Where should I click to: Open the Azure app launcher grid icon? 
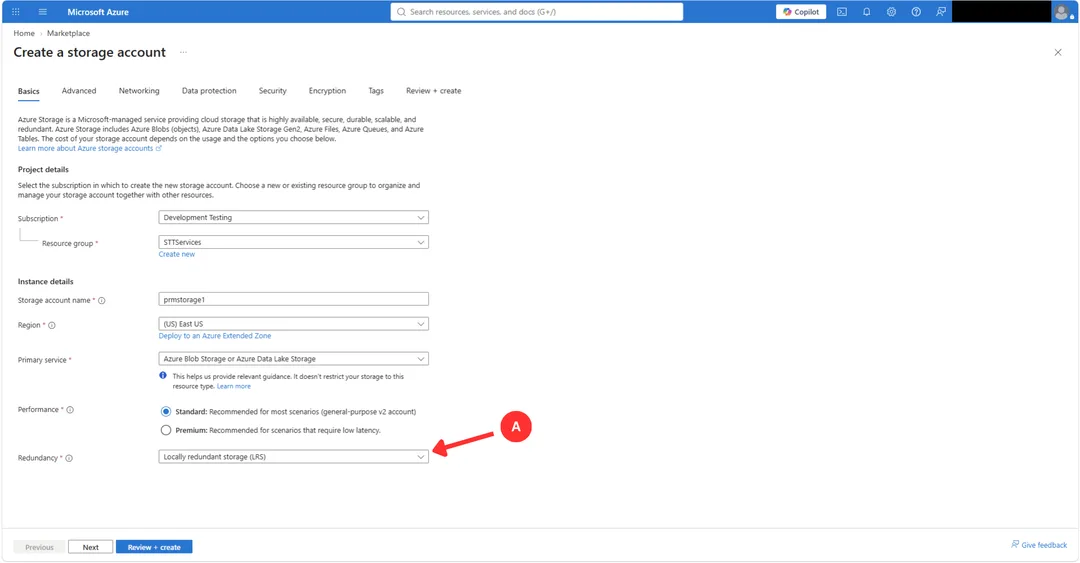pyautogui.click(x=16, y=12)
